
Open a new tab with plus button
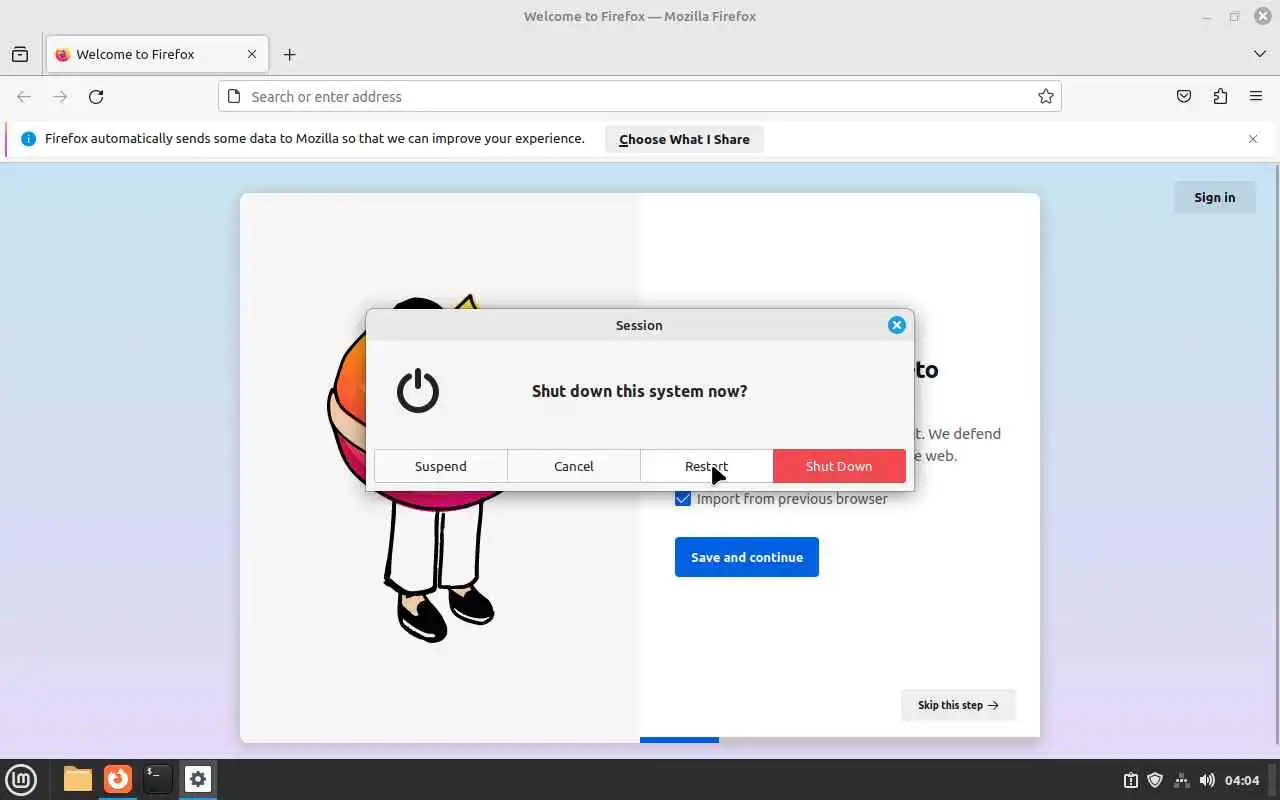(289, 54)
